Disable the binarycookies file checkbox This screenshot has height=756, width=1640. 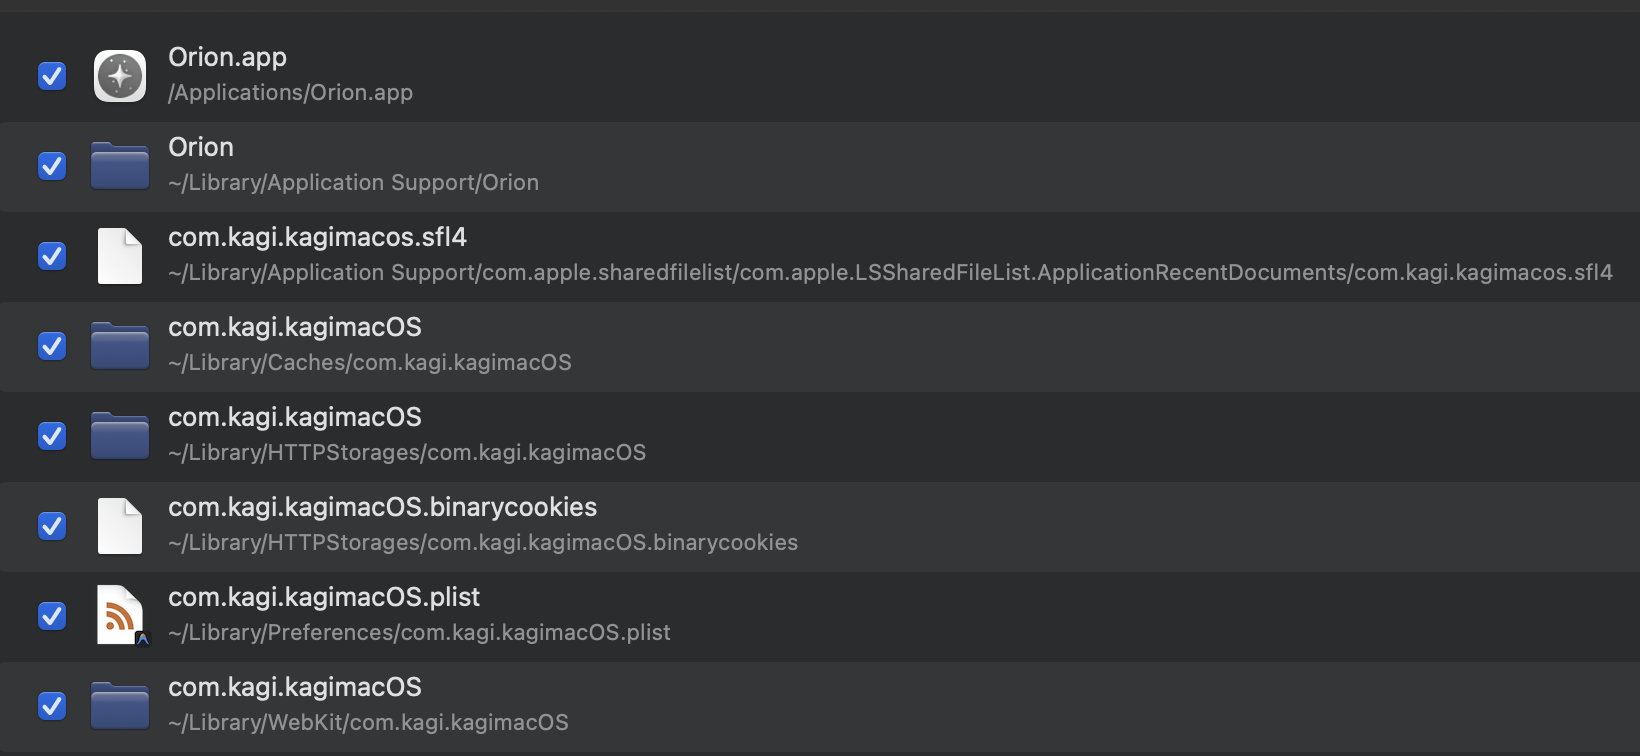(x=52, y=526)
